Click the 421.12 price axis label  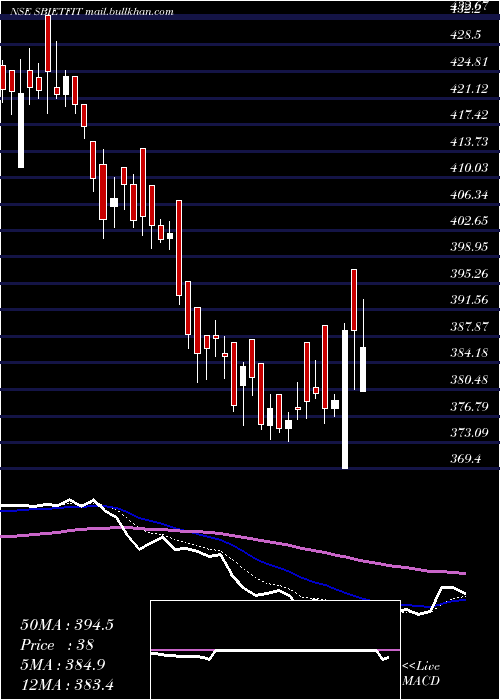pos(468,89)
